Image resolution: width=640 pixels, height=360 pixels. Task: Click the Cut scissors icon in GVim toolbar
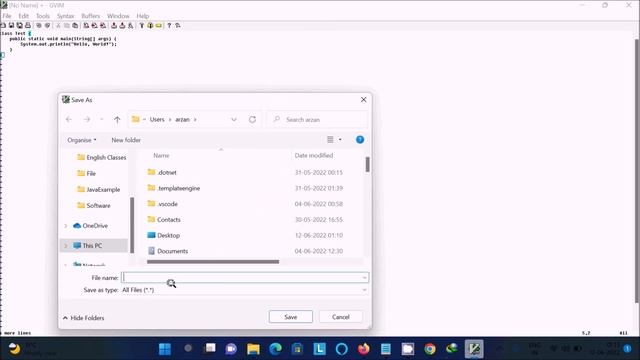[58, 25]
